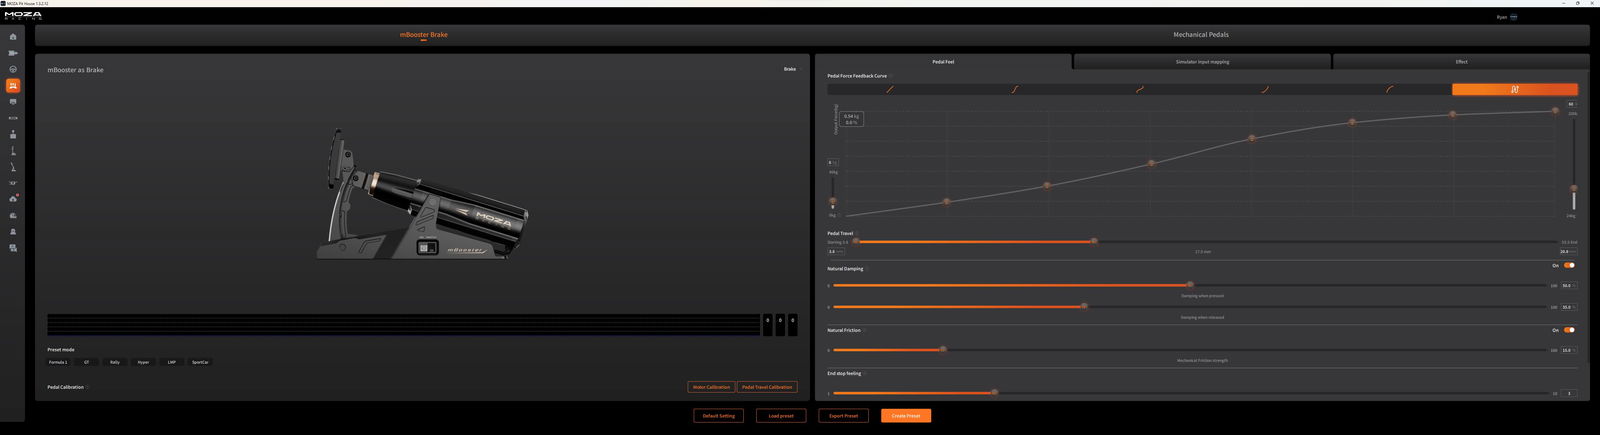Image resolution: width=1600 pixels, height=435 pixels.
Task: Click the Damping when pressed value field
Action: click(x=1567, y=286)
